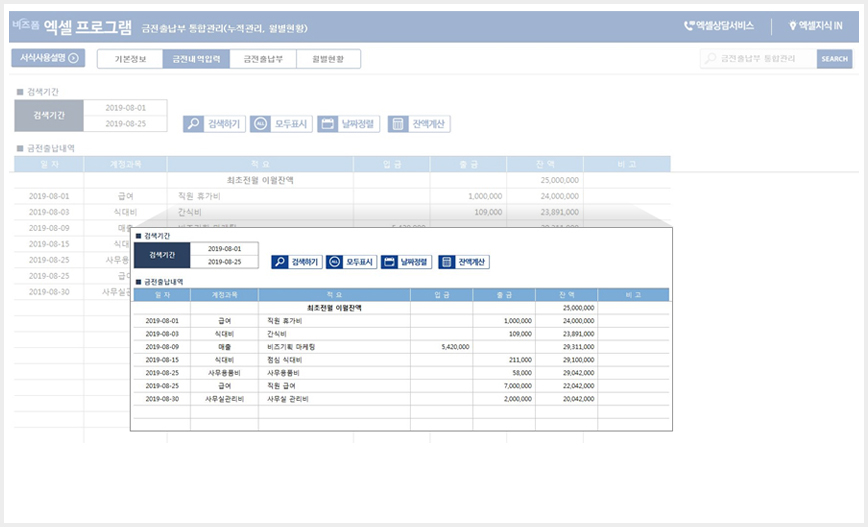Select inset search start date 2019-08-01
Viewport: 868px width, 527px height.
(224, 249)
